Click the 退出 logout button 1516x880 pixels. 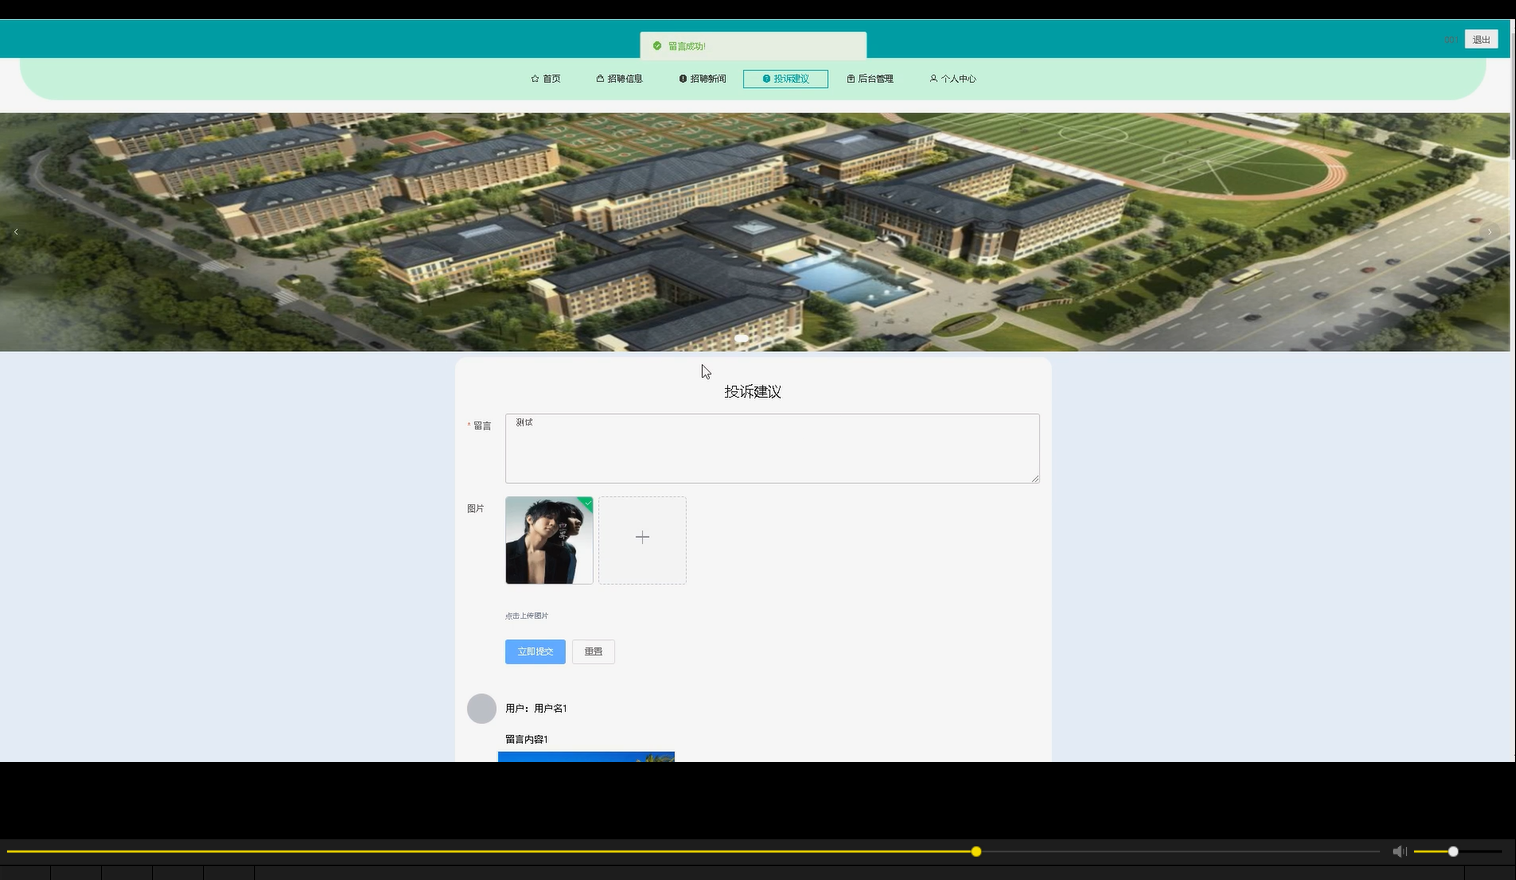coord(1481,38)
